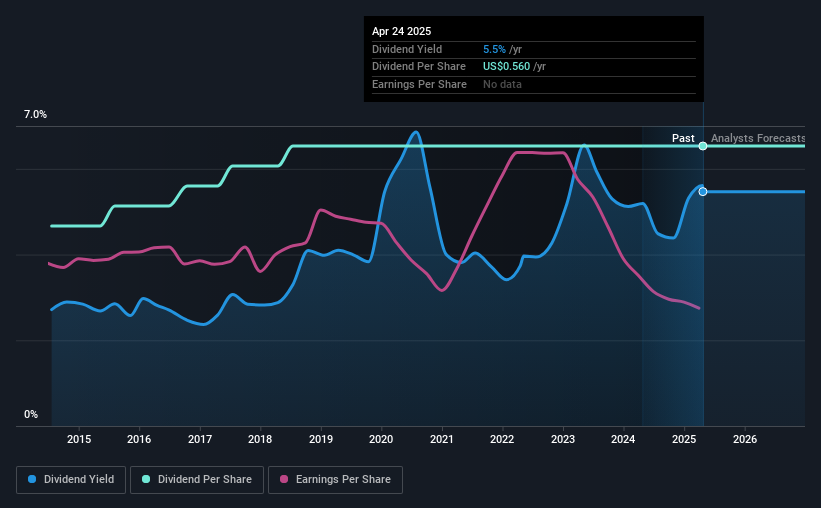This screenshot has height=508, width=821.
Task: Click the 2026 x-axis label
Action: pyautogui.click(x=745, y=439)
